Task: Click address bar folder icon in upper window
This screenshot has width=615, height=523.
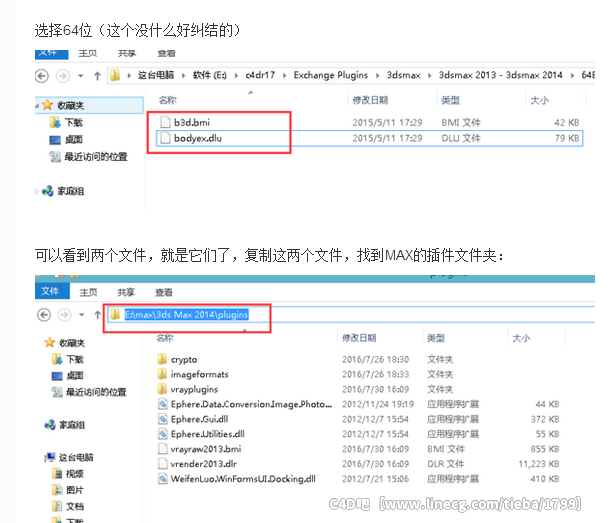Action: coord(115,75)
